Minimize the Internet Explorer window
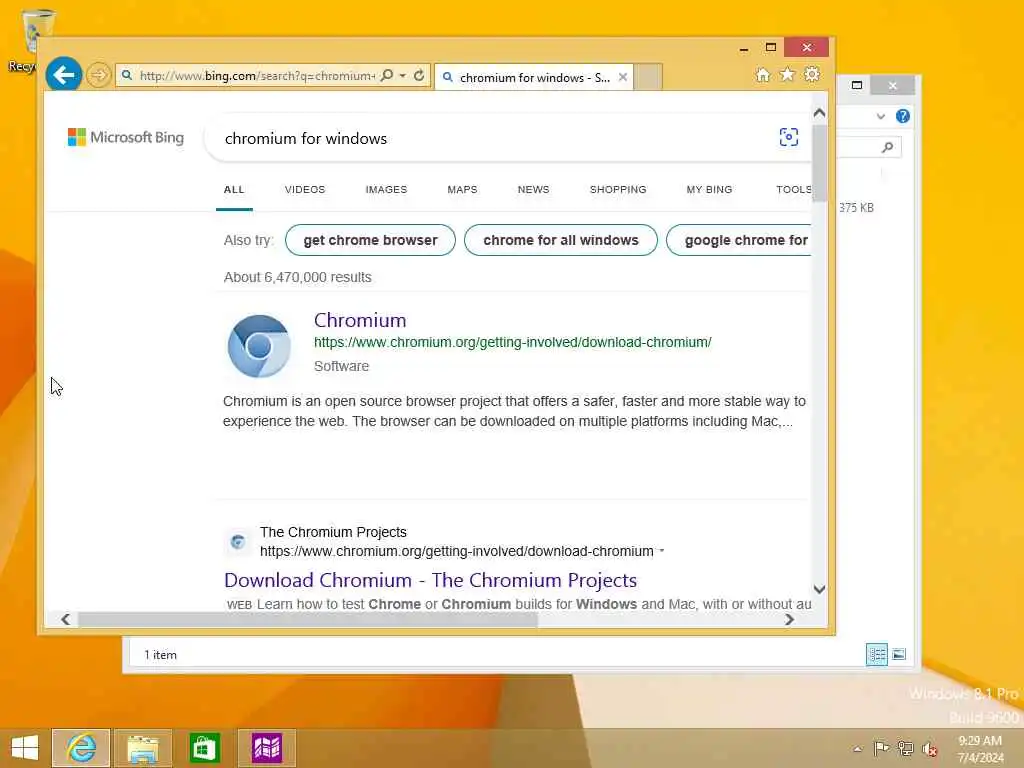 744,48
